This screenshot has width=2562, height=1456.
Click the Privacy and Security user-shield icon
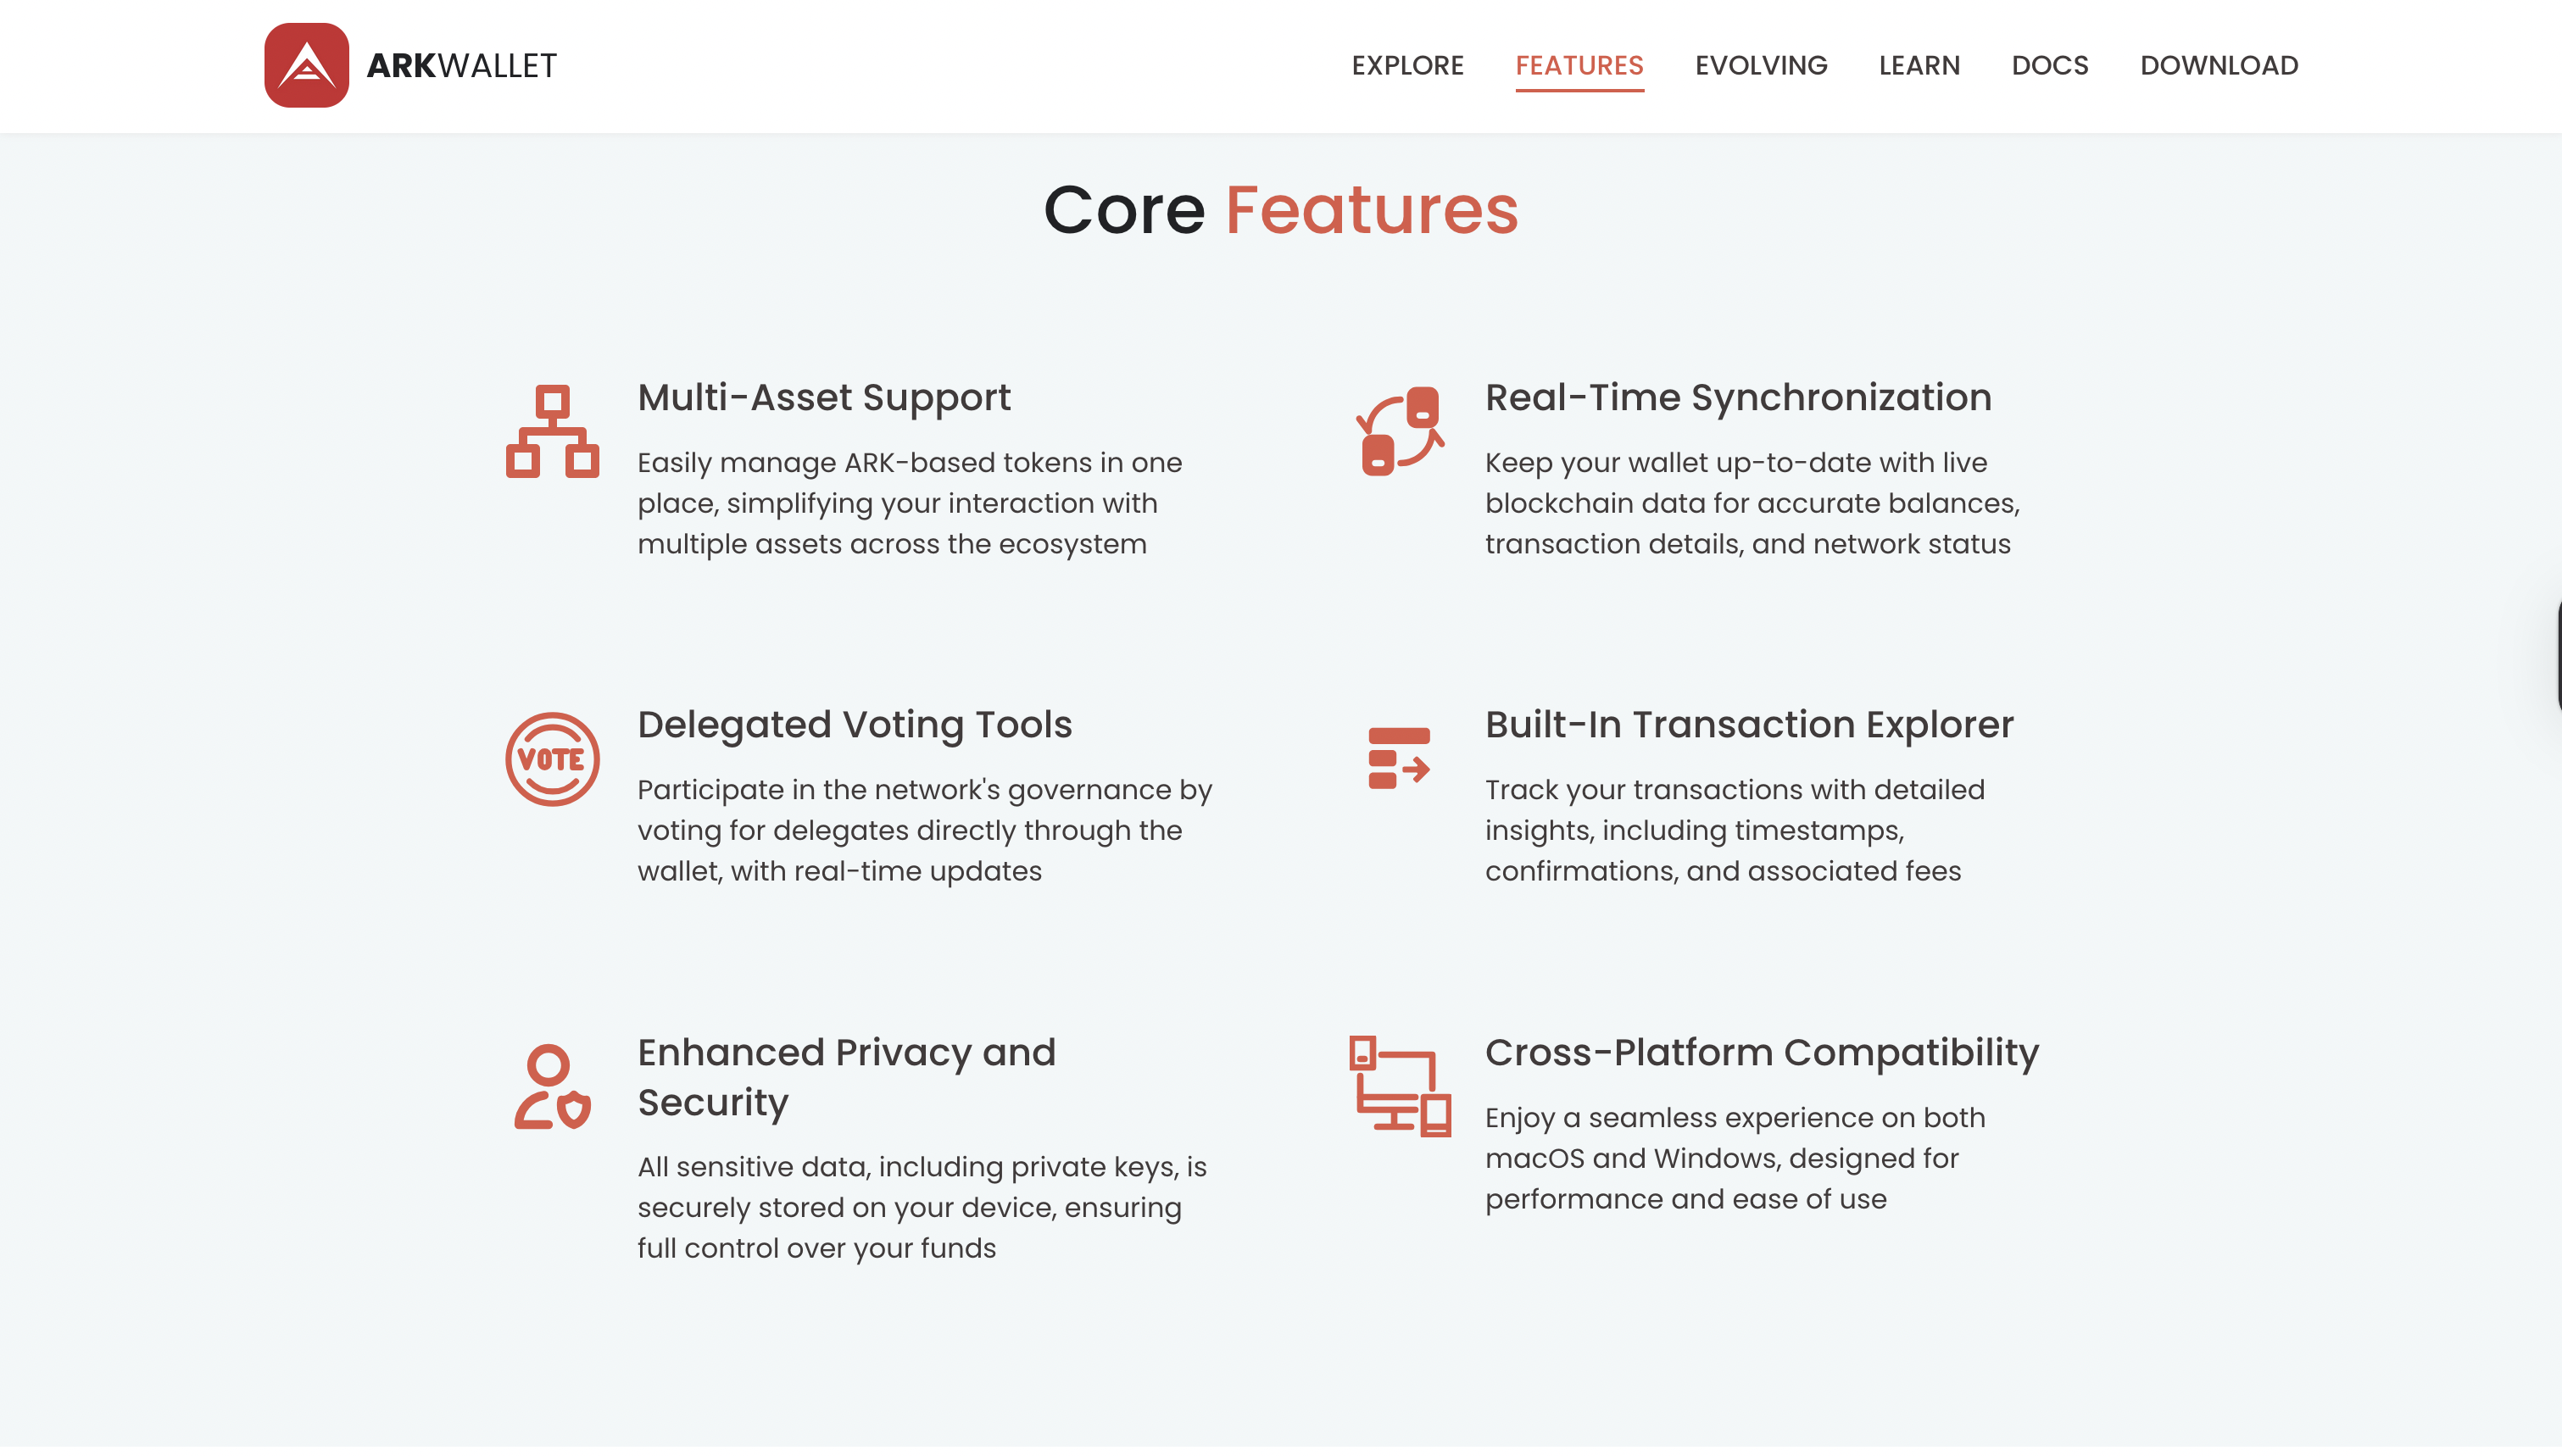click(552, 1087)
